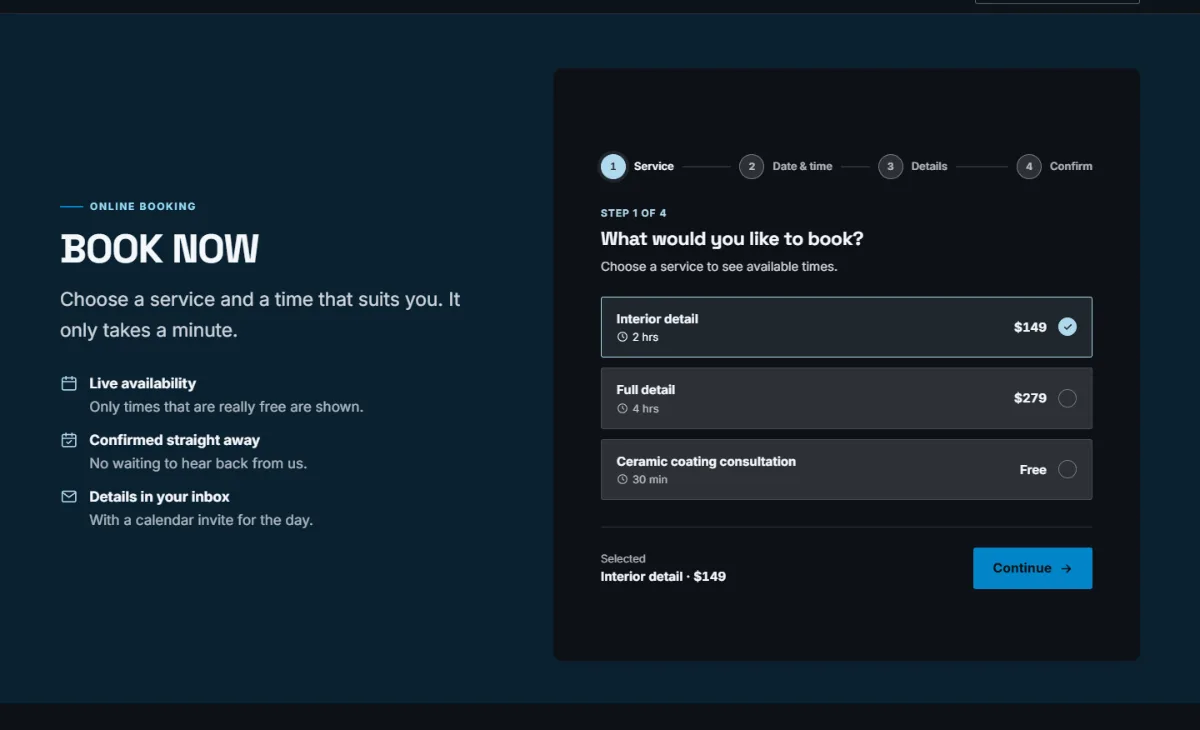1200x730 pixels.
Task: Click the 4 hrs duration text
Action: (x=645, y=409)
